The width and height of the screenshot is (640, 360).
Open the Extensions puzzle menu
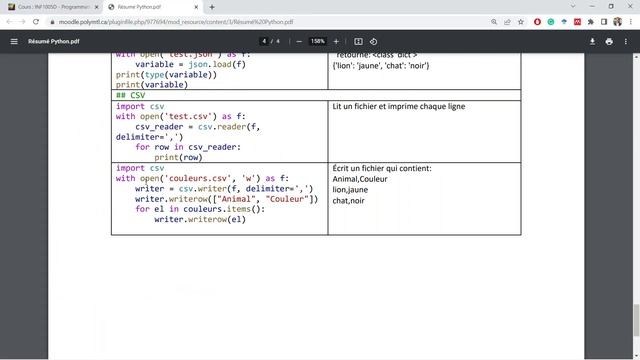tap(591, 22)
